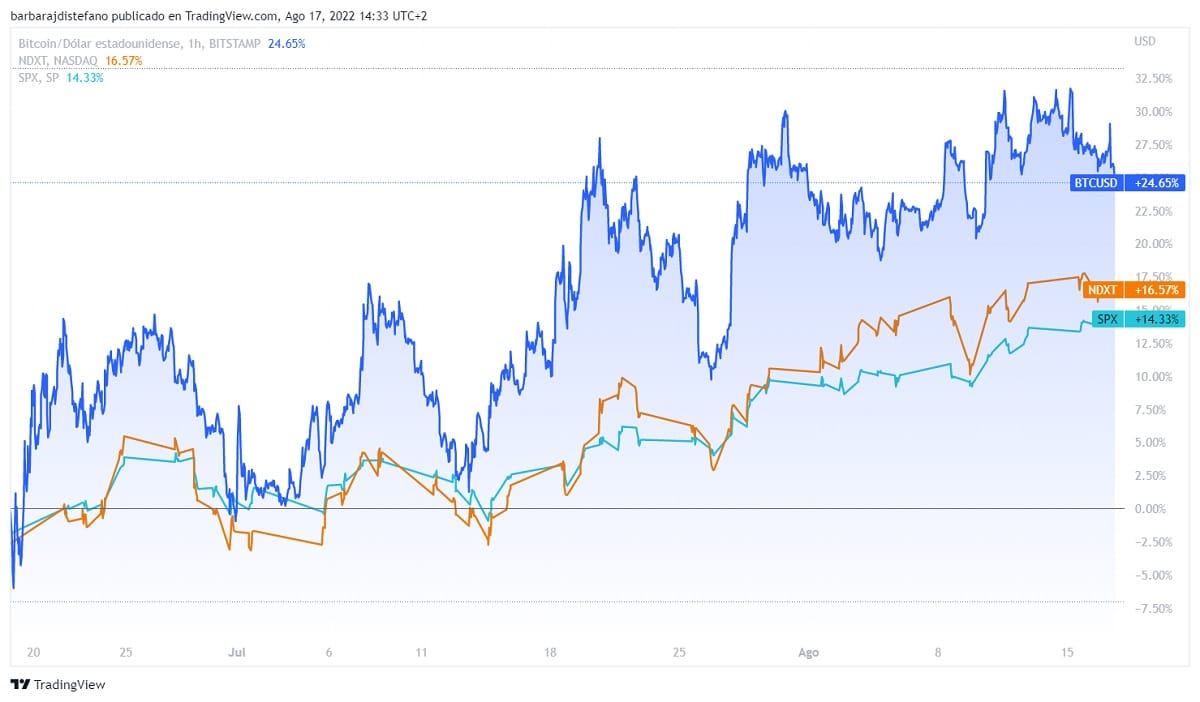The width and height of the screenshot is (1200, 702).
Task: Click the blue BTCUSD price label
Action: point(1096,183)
